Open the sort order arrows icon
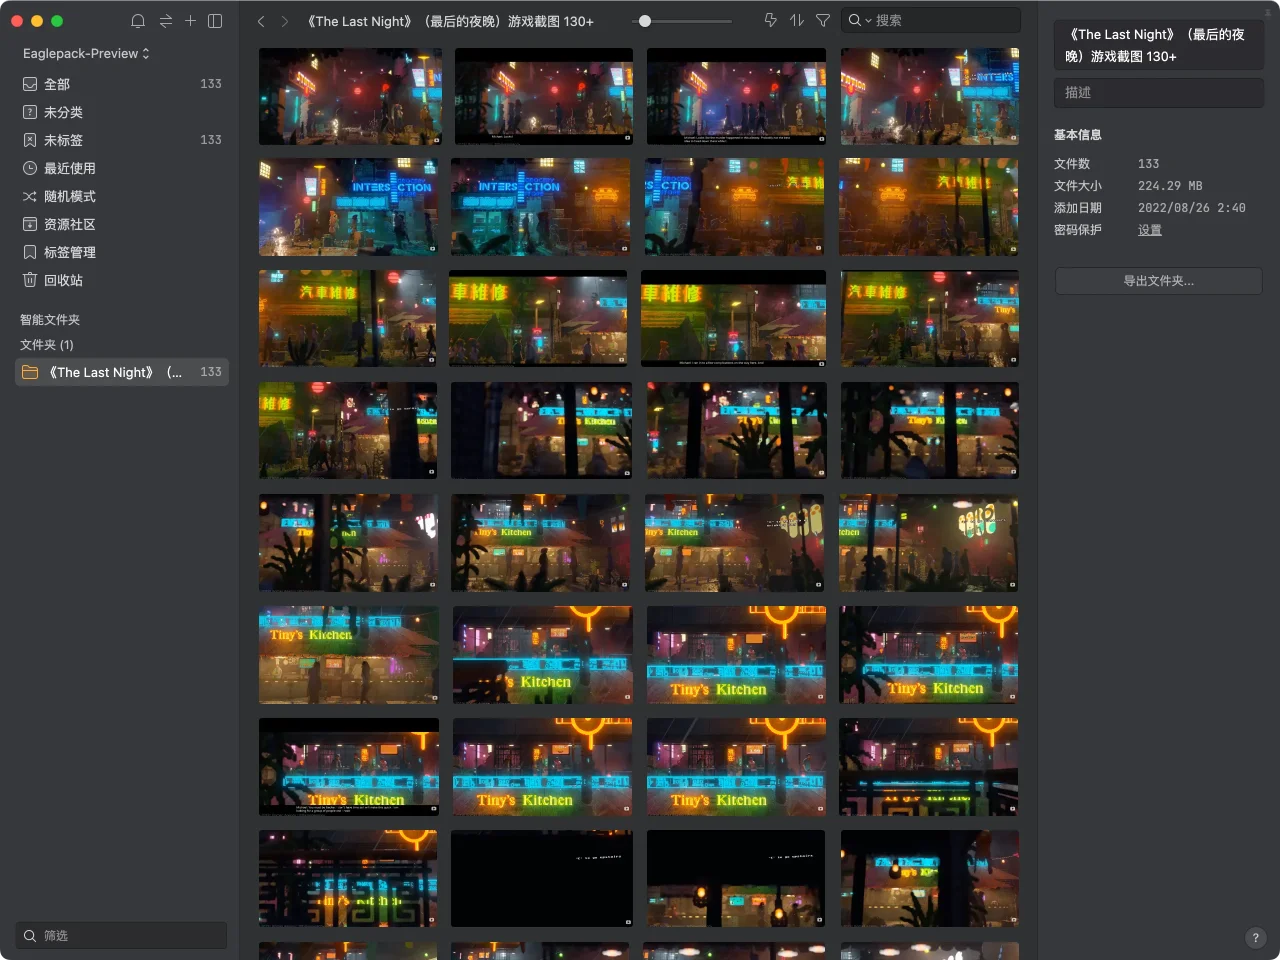Viewport: 1280px width, 960px height. click(796, 20)
